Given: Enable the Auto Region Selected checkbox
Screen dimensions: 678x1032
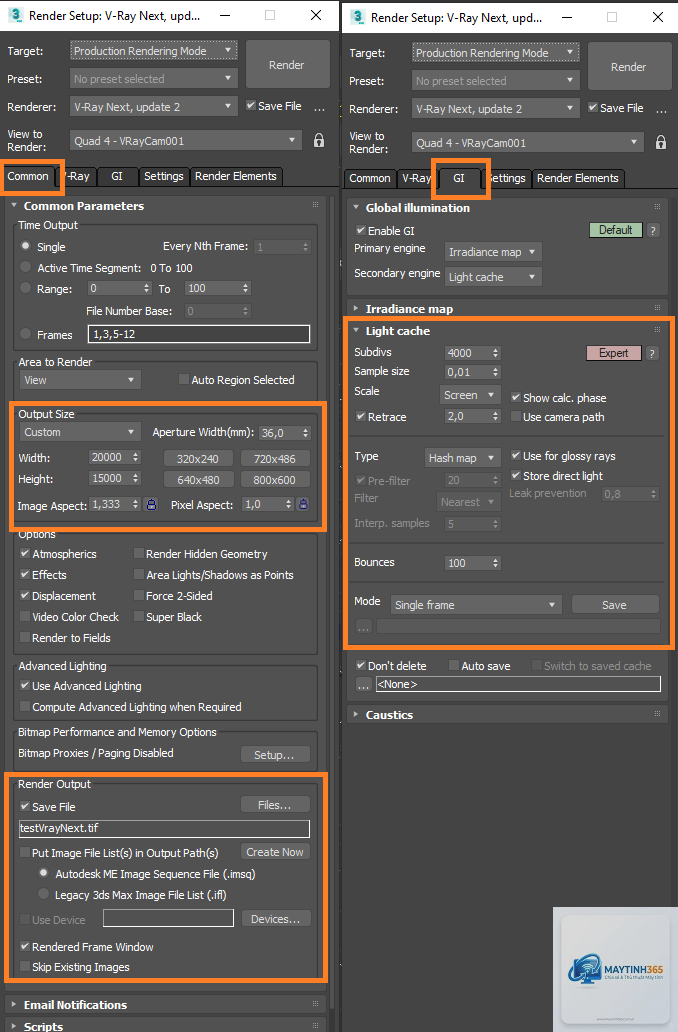Looking at the screenshot, I should (x=184, y=379).
